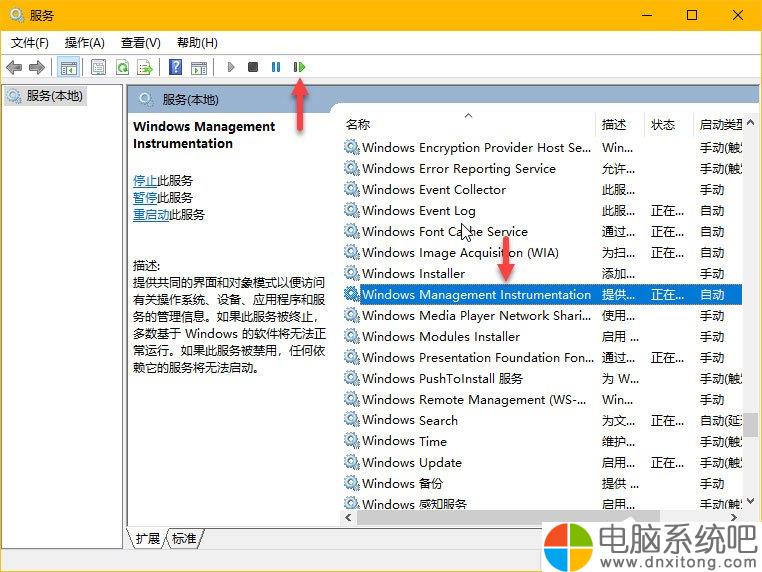Select Windows Management Instrumentation row
Viewport: 762px width, 572px height.
[x=542, y=295]
